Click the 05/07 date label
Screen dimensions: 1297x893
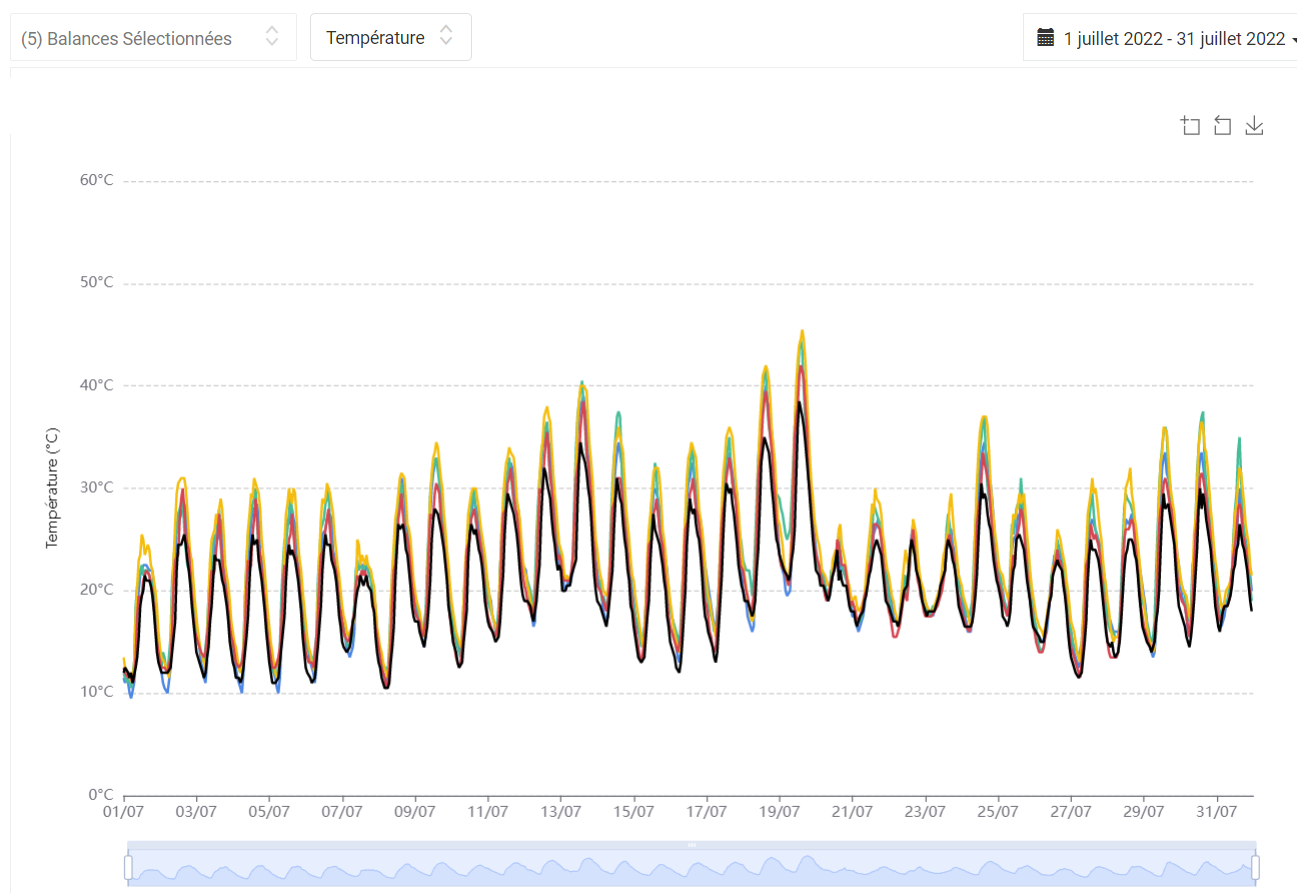269,812
